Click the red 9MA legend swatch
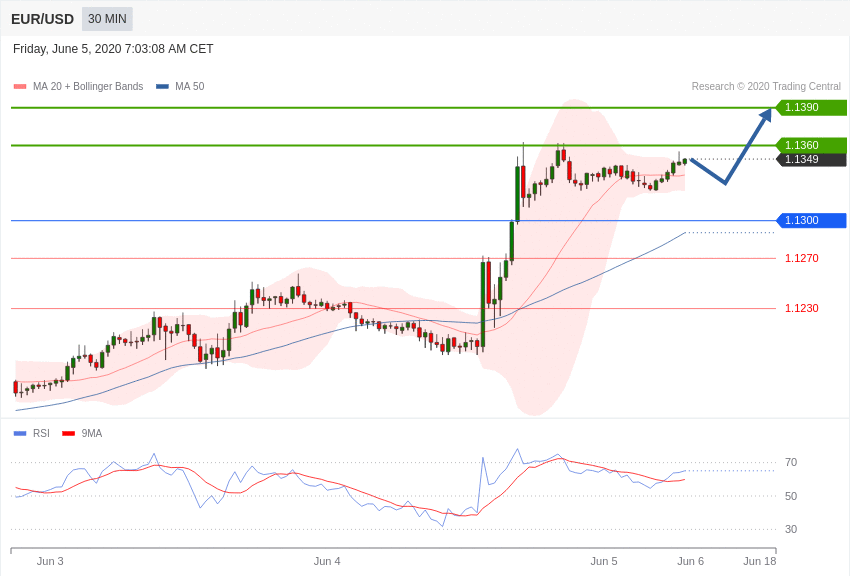Image resolution: width=850 pixels, height=576 pixels. [69, 433]
